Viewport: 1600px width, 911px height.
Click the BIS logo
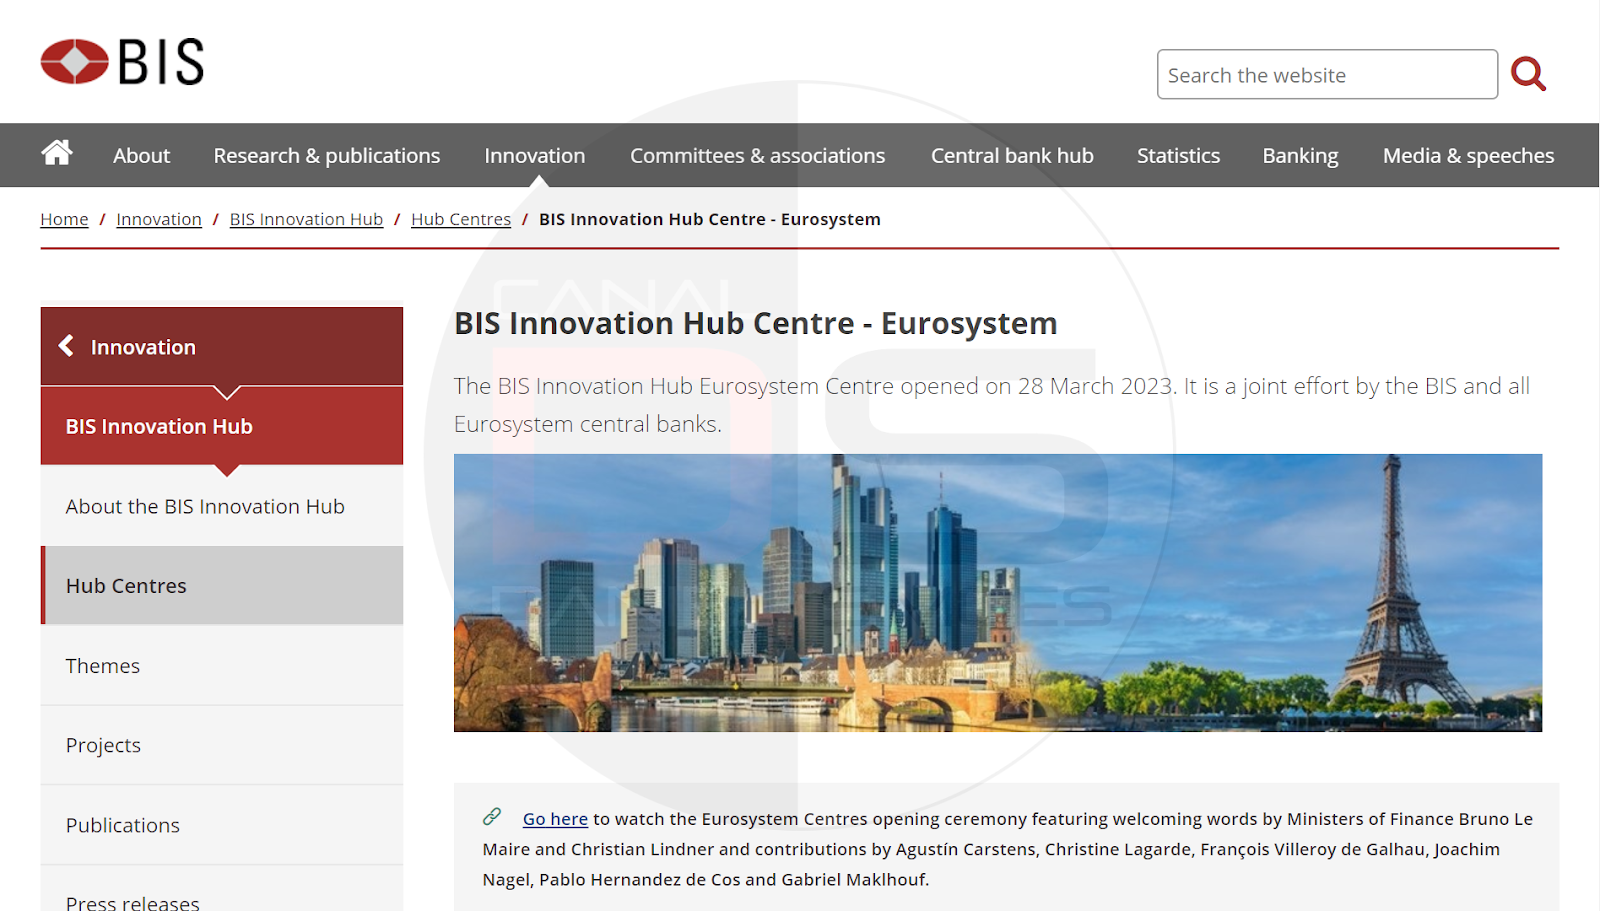click(x=122, y=62)
